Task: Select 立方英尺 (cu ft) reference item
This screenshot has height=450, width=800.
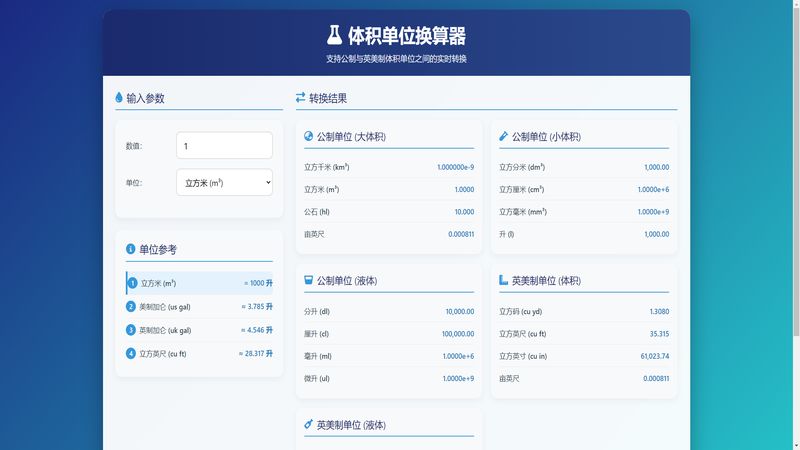Action: click(x=199, y=353)
